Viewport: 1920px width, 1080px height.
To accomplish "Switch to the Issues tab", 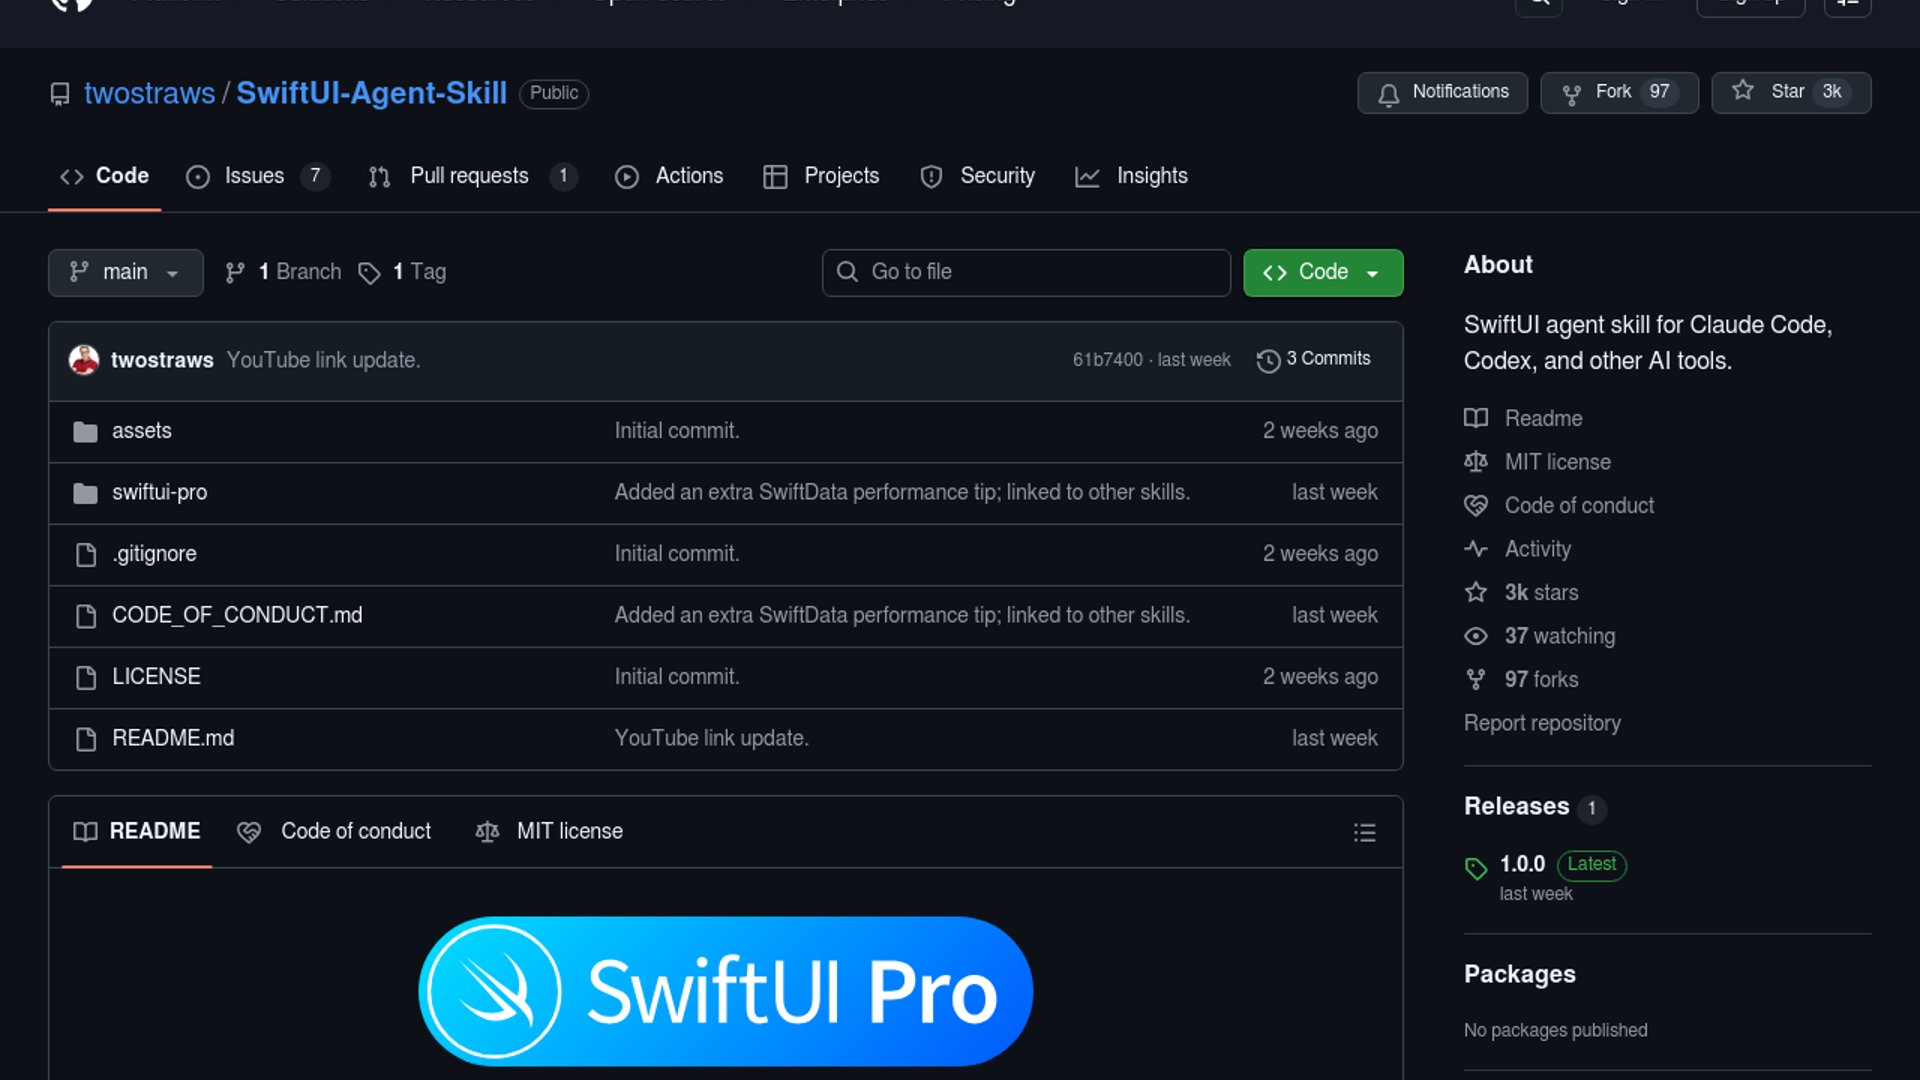I will [x=254, y=176].
